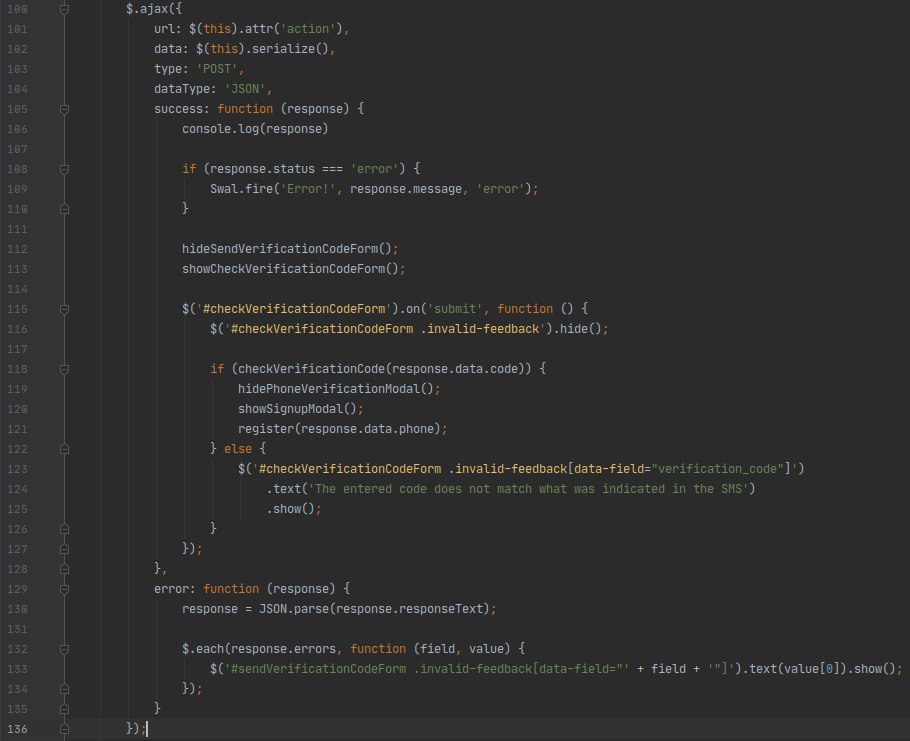Click hidePhoneVerificationModal() call
The image size is (910, 741).
click(x=339, y=389)
